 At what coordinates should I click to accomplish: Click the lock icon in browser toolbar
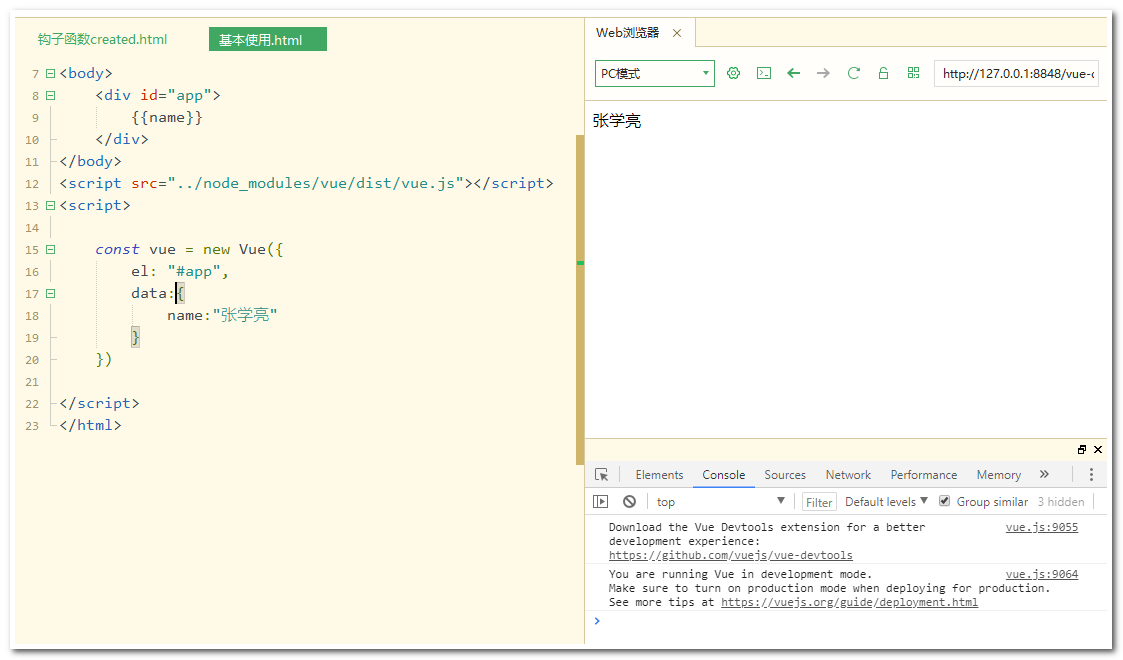click(884, 73)
